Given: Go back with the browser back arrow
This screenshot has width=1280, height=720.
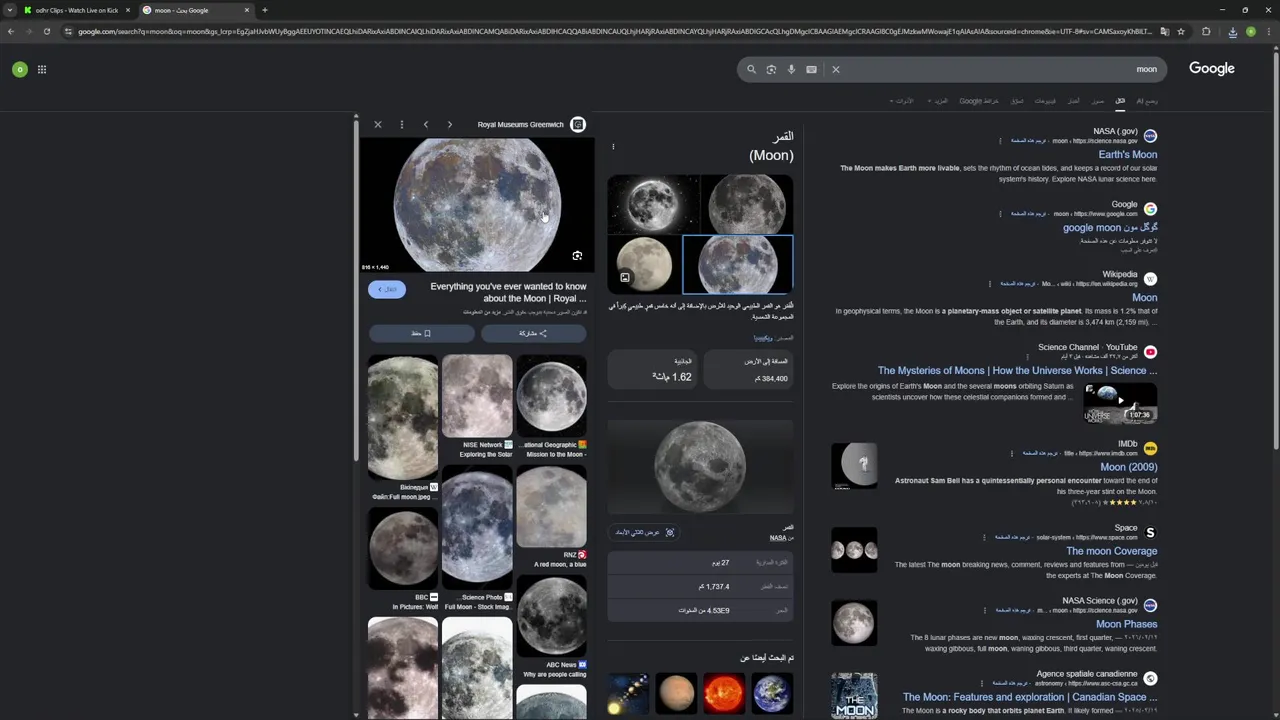Looking at the screenshot, I should coord(11,31).
